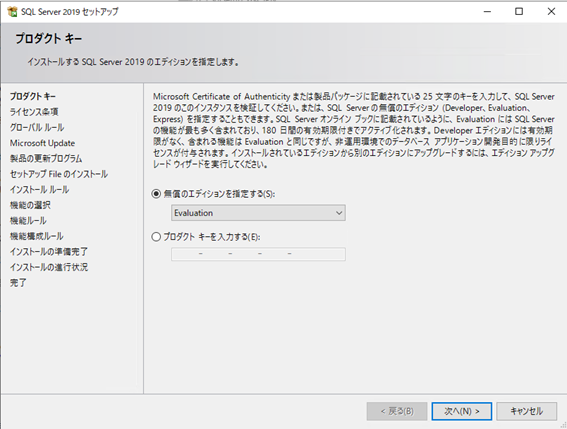Select 機能の選択 step in sidebar

click(30, 205)
